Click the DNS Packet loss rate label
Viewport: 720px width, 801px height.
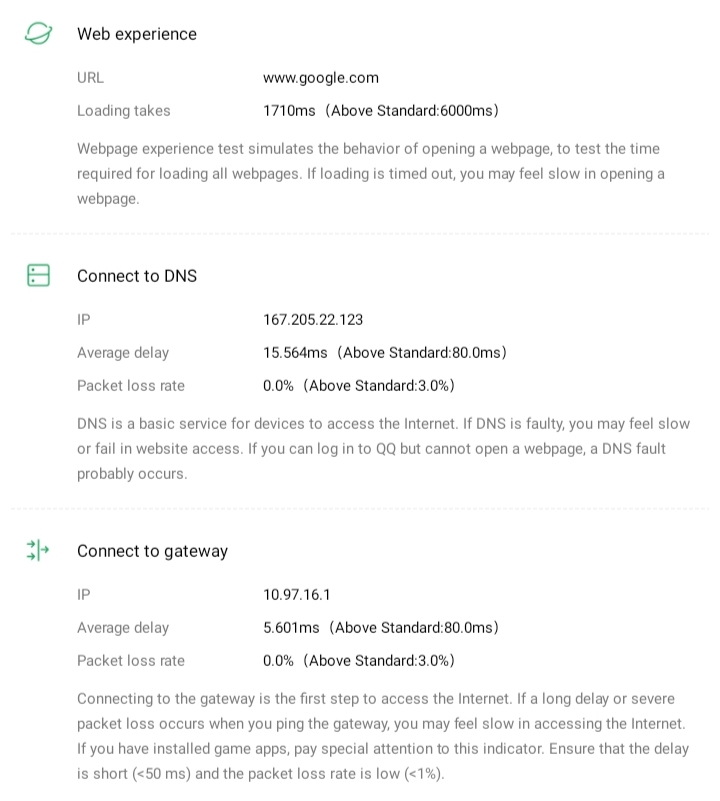click(x=131, y=386)
